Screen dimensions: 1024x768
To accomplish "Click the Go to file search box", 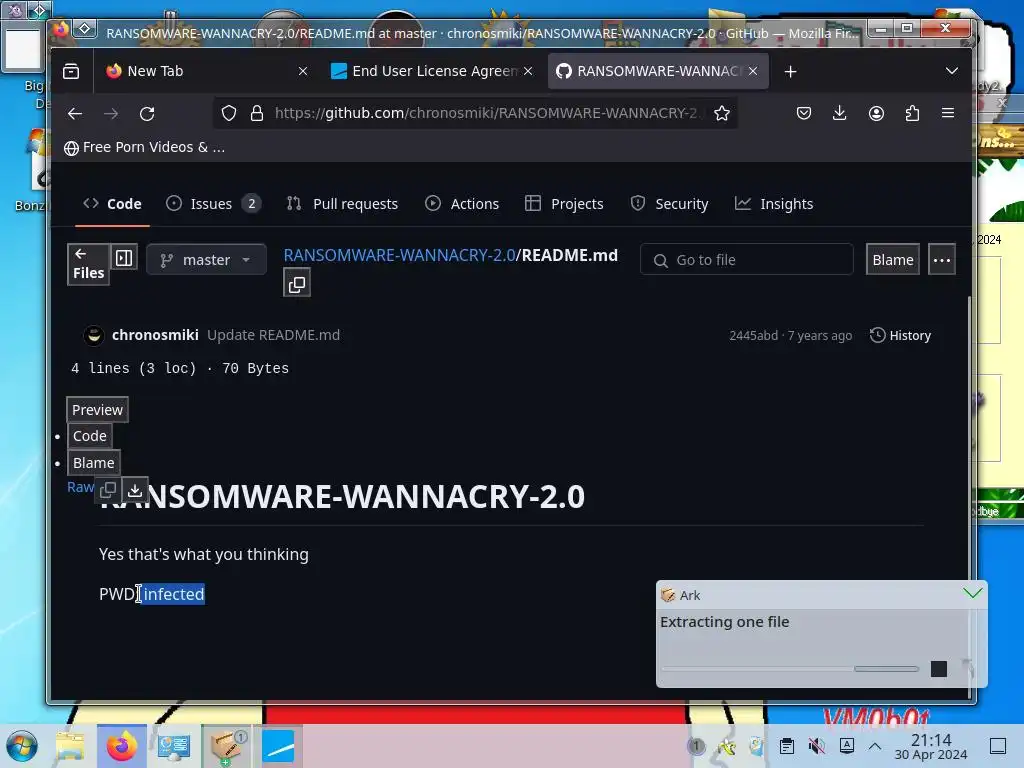I will click(747, 260).
